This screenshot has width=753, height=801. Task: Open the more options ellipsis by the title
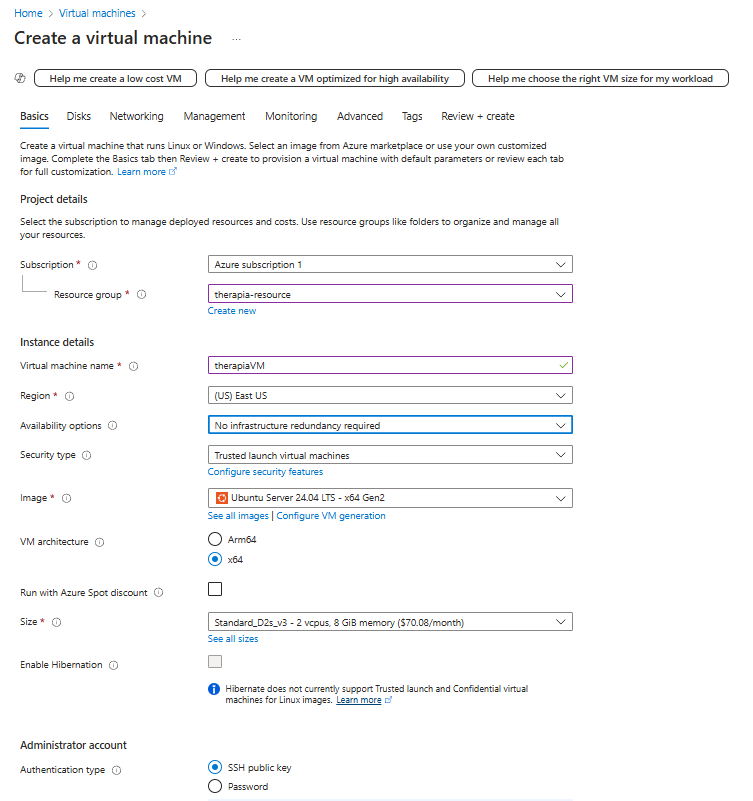tap(236, 39)
